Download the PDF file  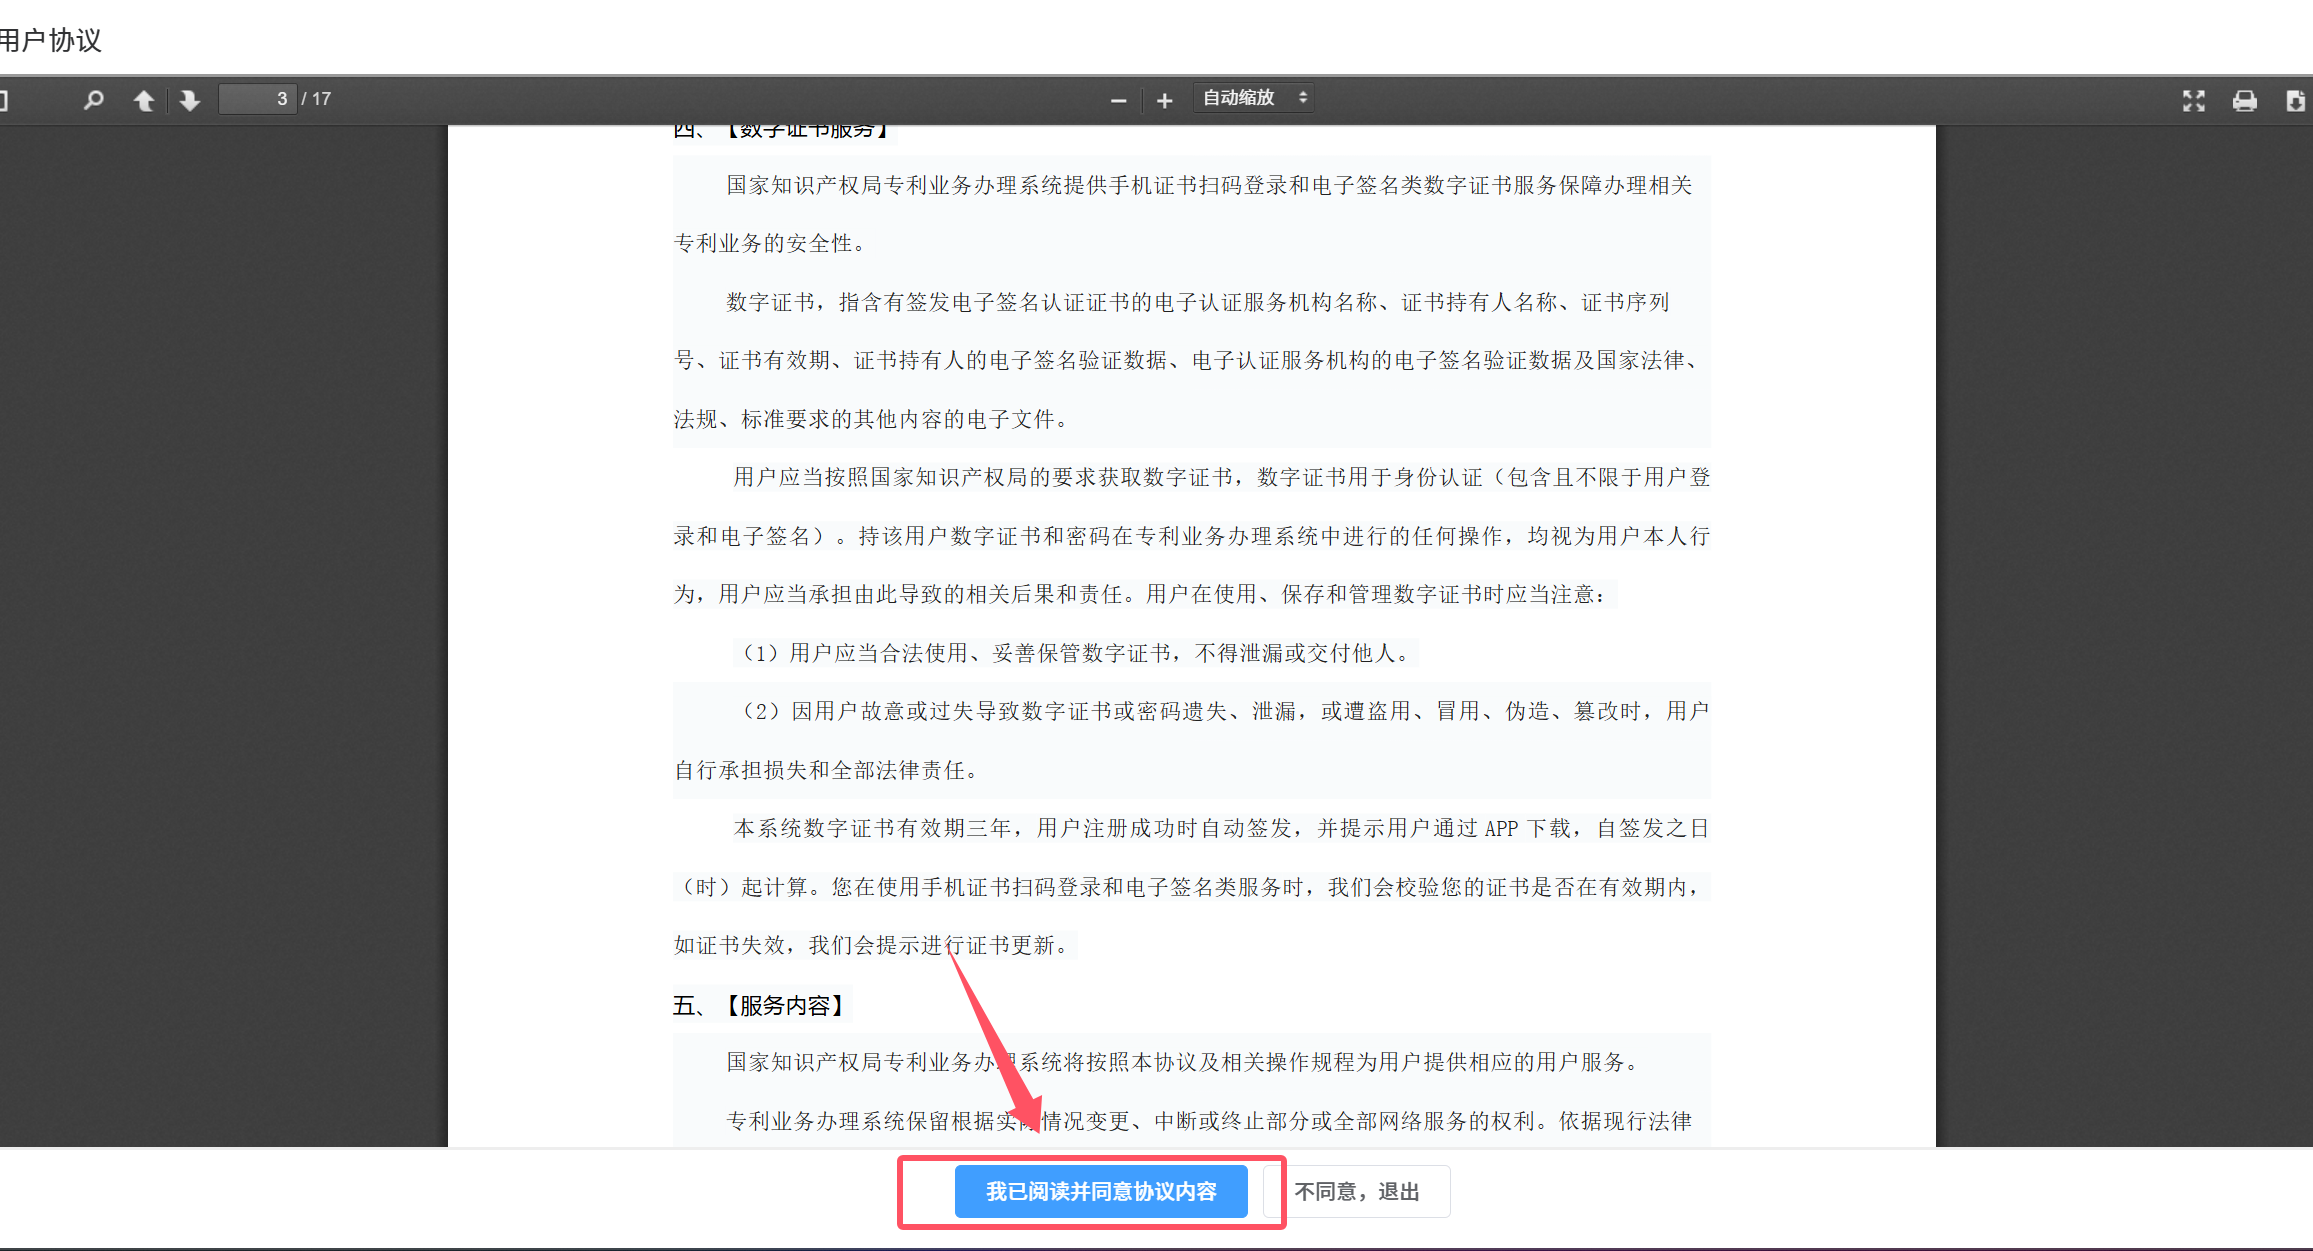coord(2295,100)
